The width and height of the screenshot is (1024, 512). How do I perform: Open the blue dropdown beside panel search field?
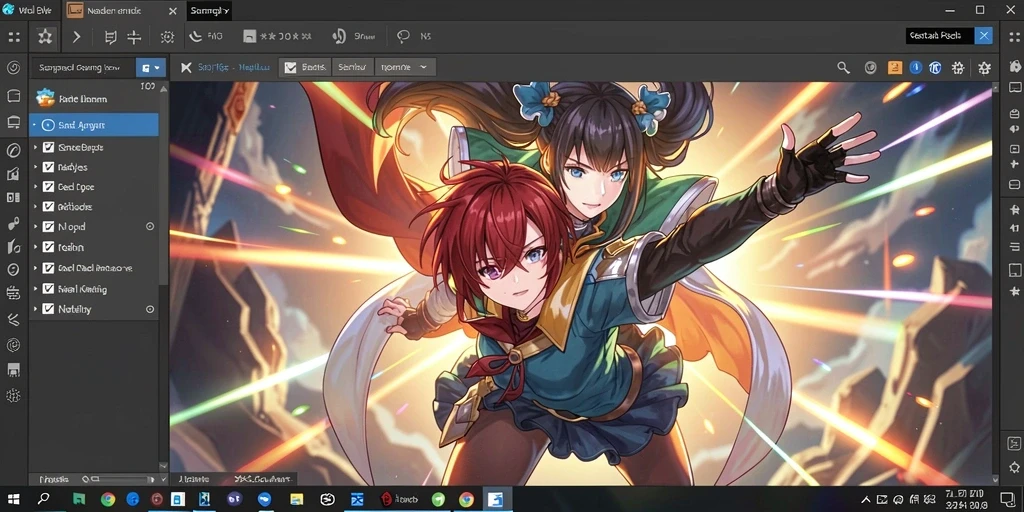click(x=151, y=67)
